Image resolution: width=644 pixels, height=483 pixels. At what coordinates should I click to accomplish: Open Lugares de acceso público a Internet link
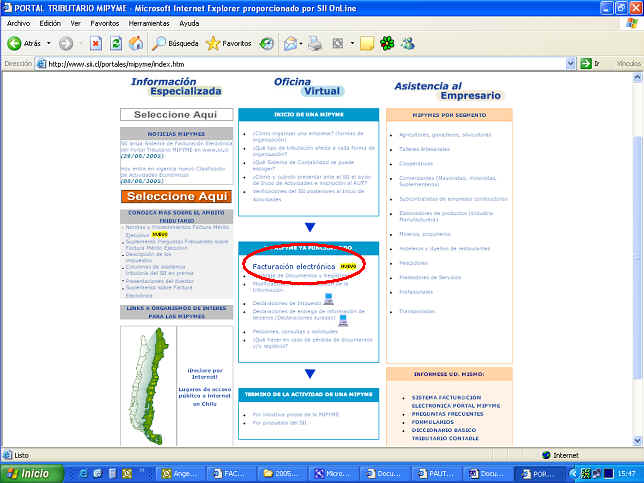point(205,396)
